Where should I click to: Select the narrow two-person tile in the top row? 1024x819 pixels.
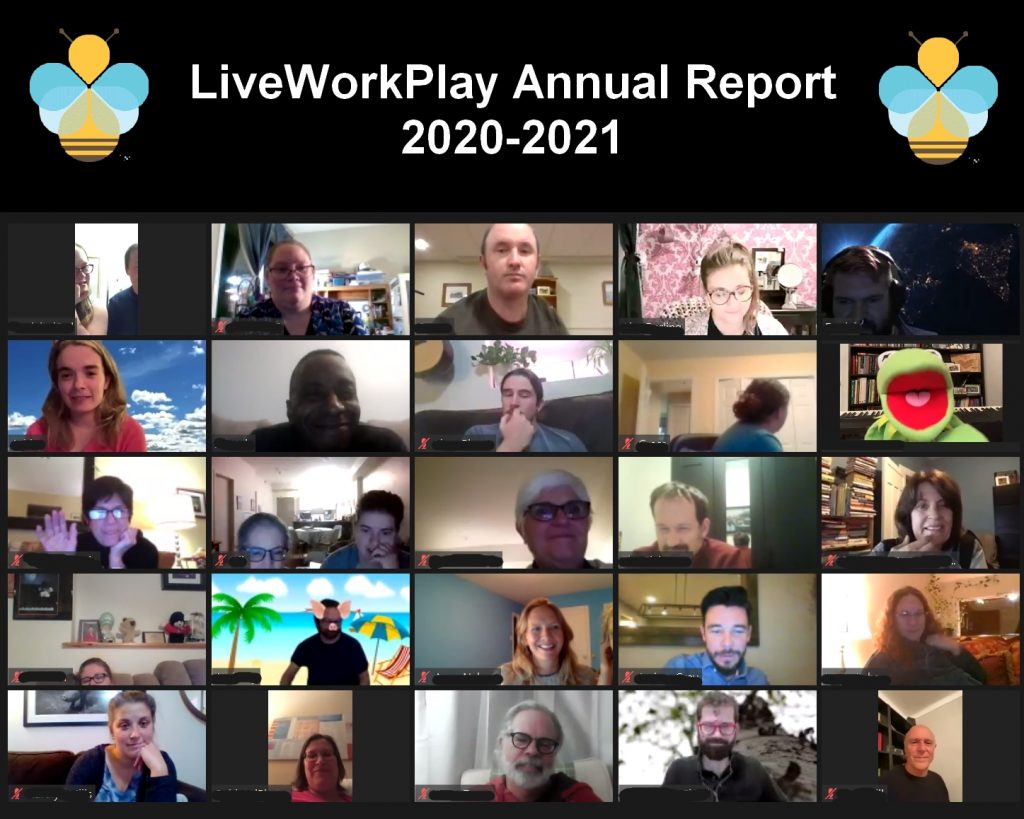coord(106,280)
